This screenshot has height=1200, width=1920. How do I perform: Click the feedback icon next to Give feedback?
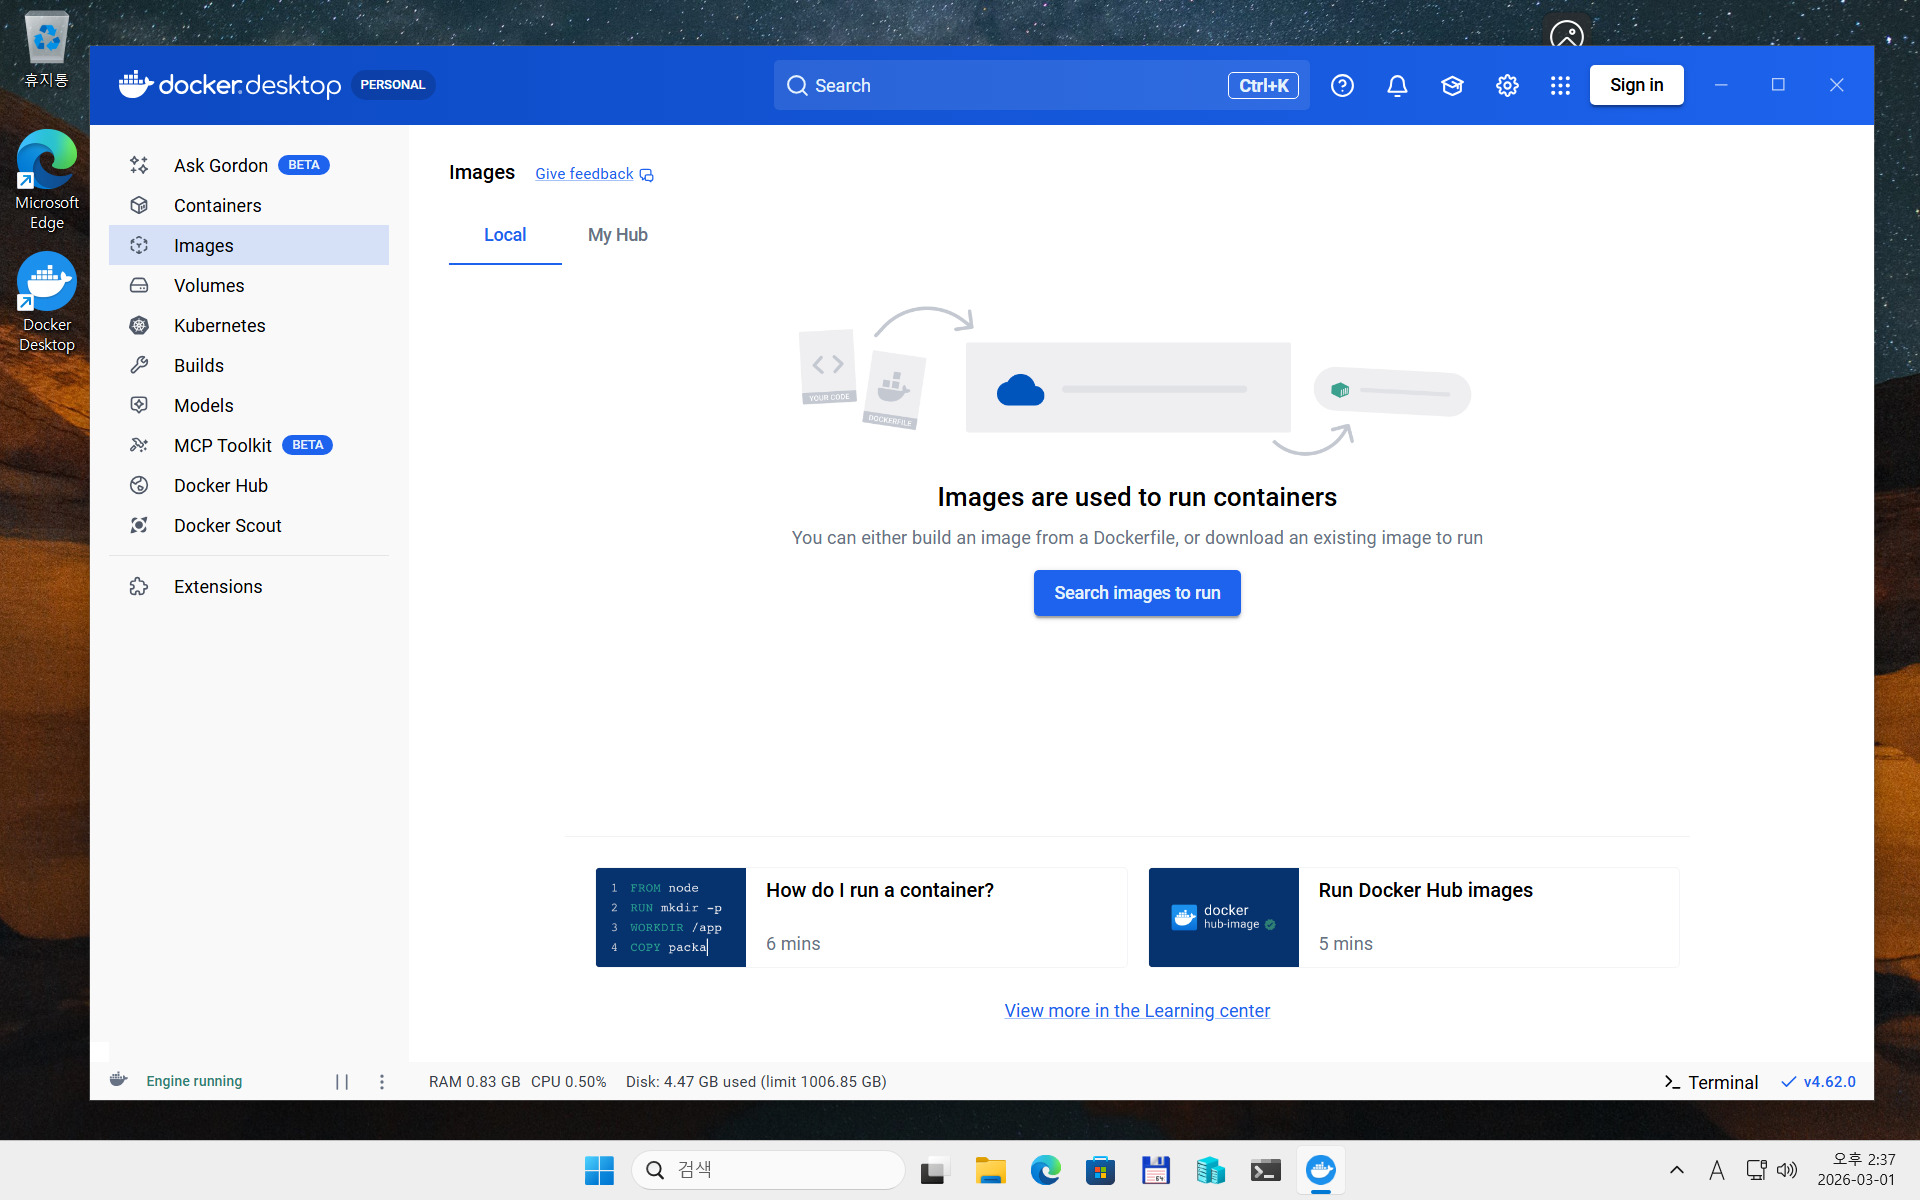647,175
